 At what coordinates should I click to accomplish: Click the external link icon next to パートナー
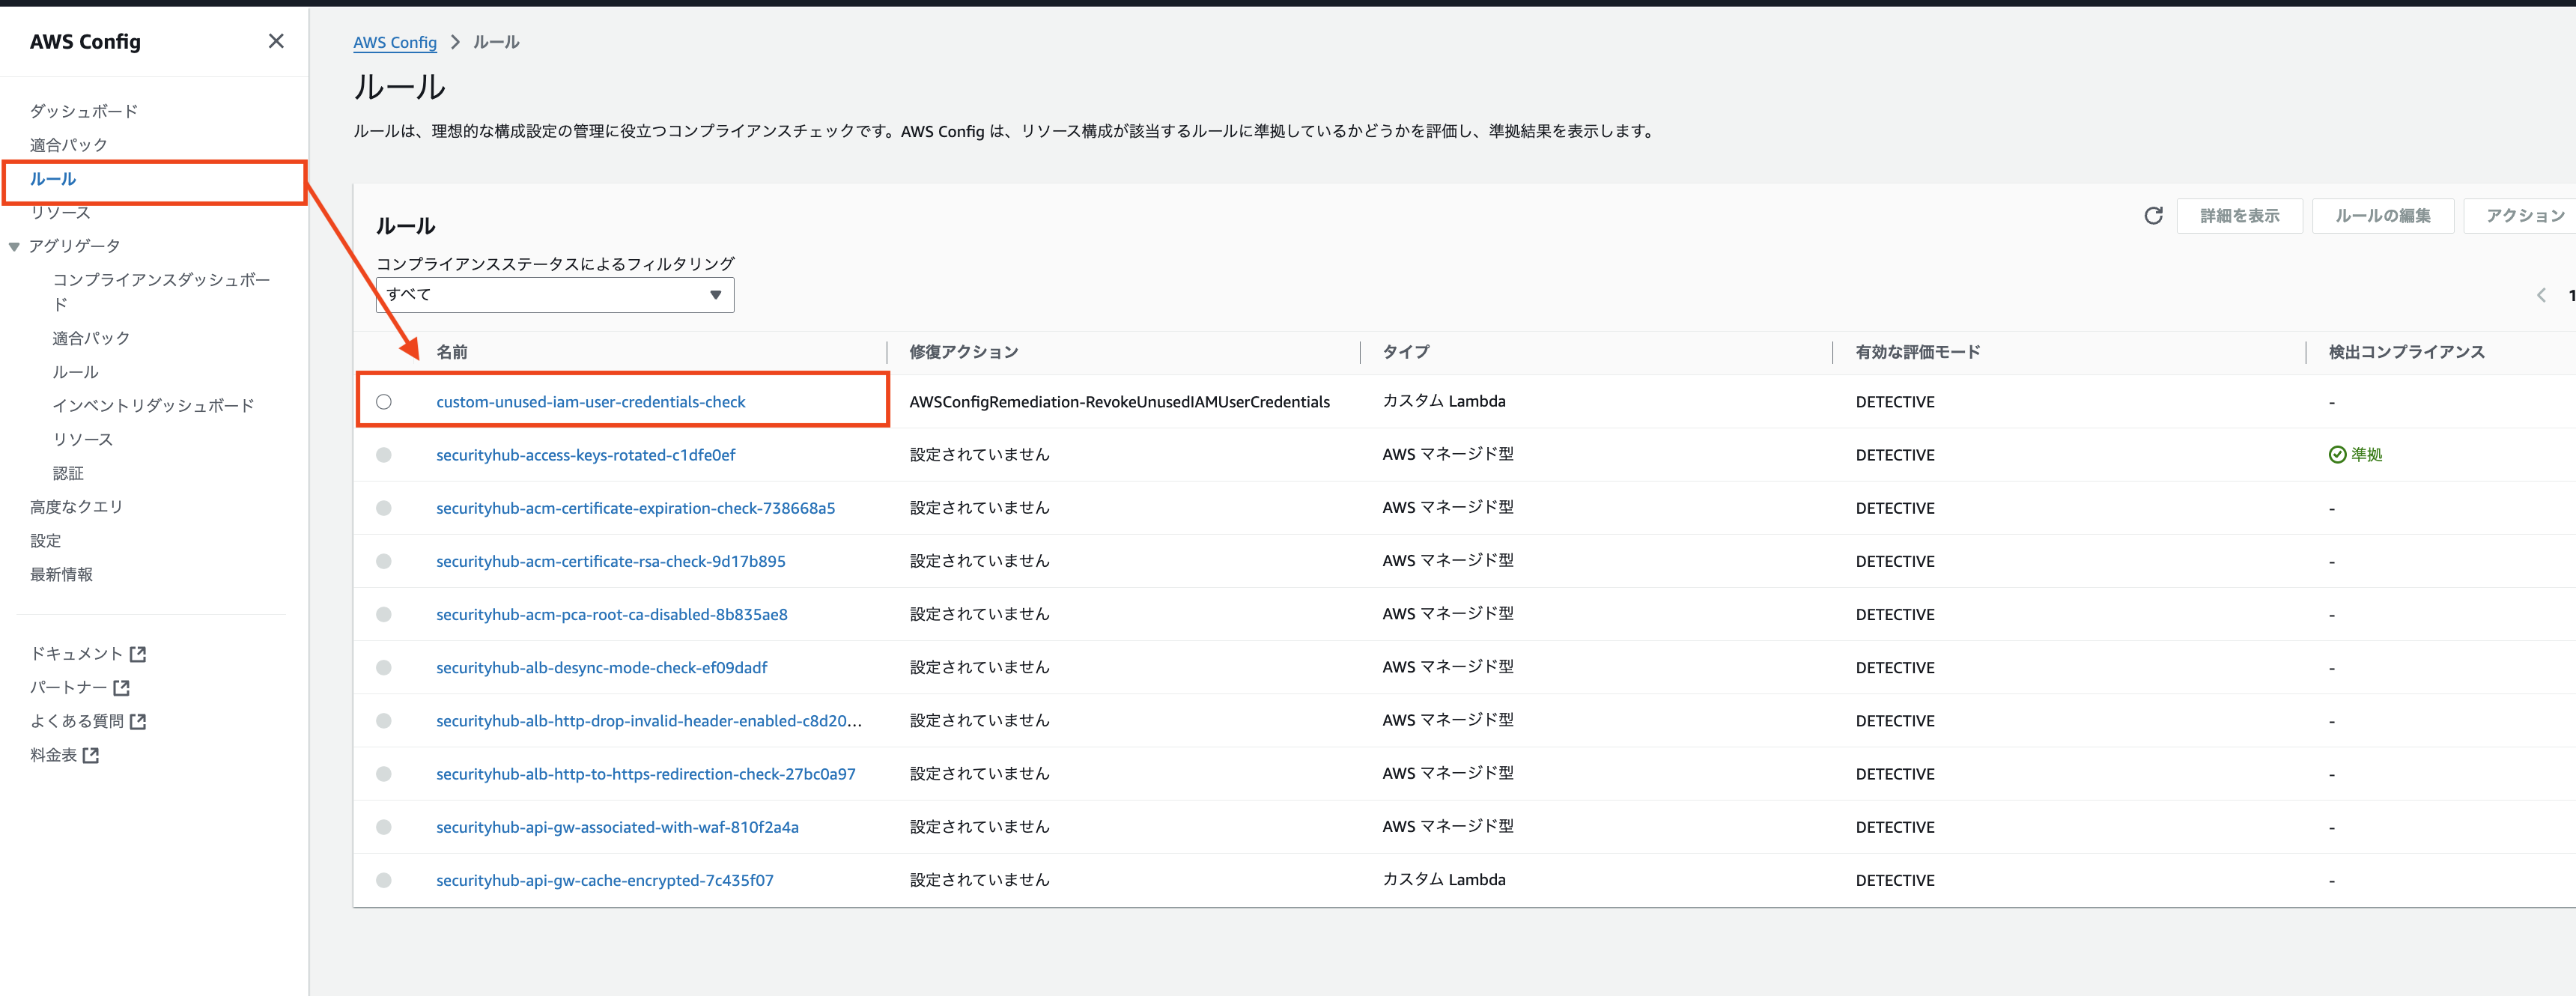coord(122,688)
